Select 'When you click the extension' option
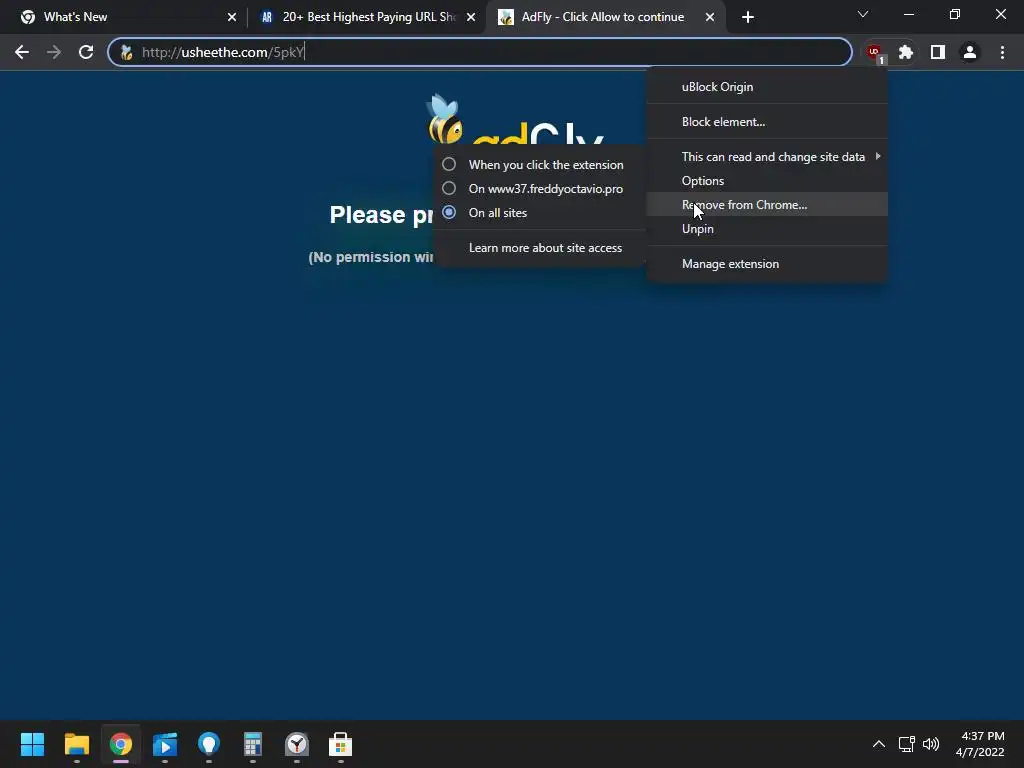This screenshot has height=768, width=1024. pyautogui.click(x=539, y=165)
